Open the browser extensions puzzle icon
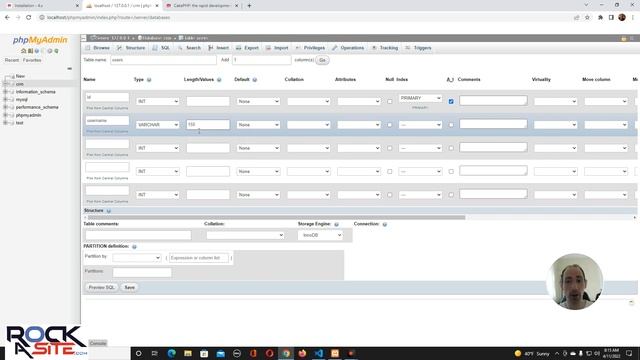 (x=600, y=18)
